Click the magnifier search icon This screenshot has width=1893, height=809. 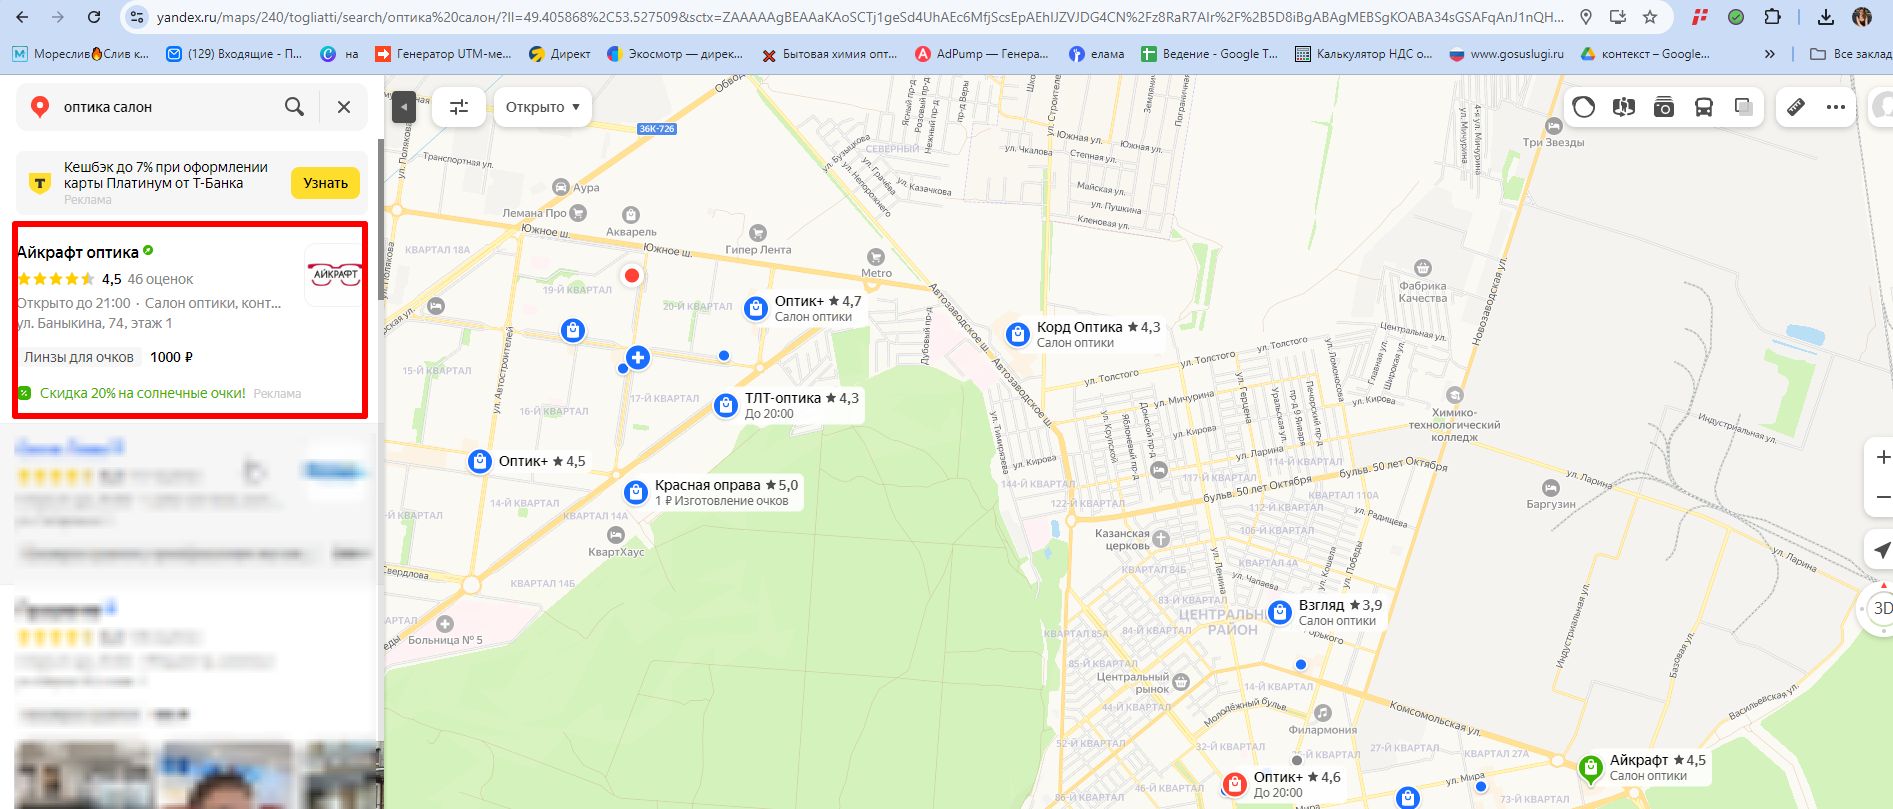pos(294,107)
